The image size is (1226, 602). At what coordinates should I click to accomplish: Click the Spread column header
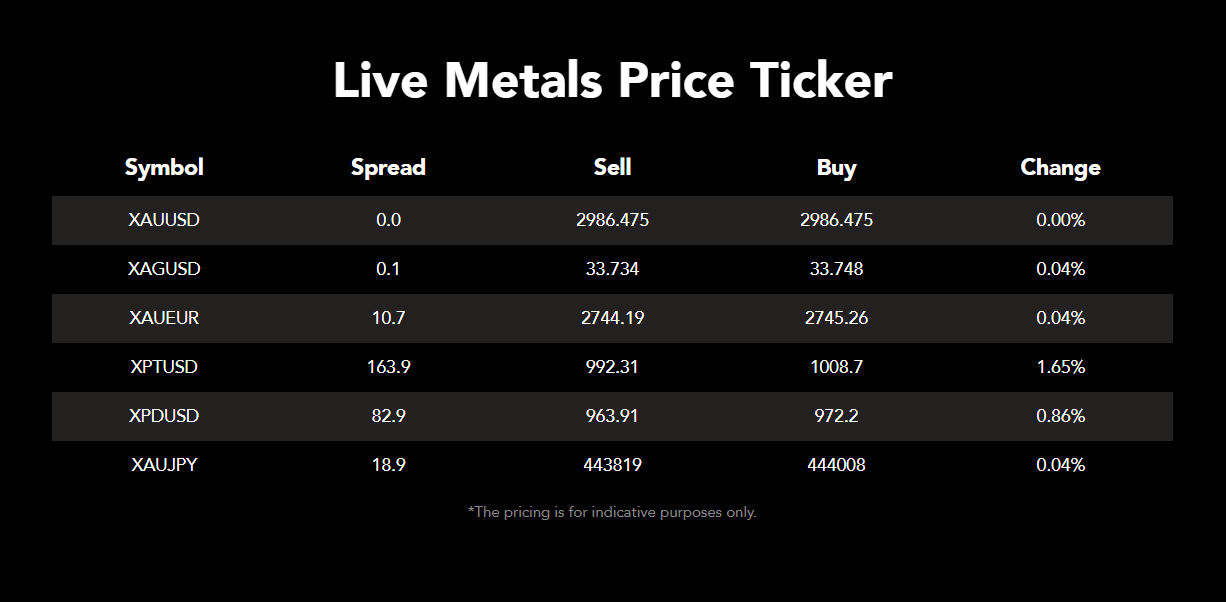(388, 168)
